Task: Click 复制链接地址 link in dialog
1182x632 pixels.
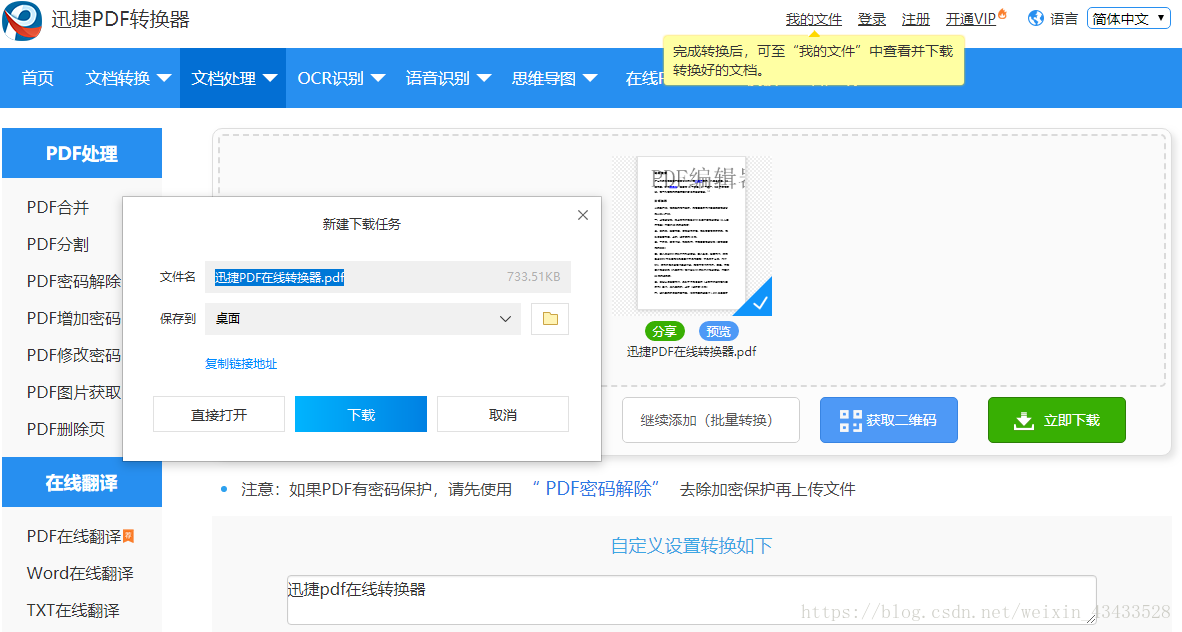Action: coord(241,364)
